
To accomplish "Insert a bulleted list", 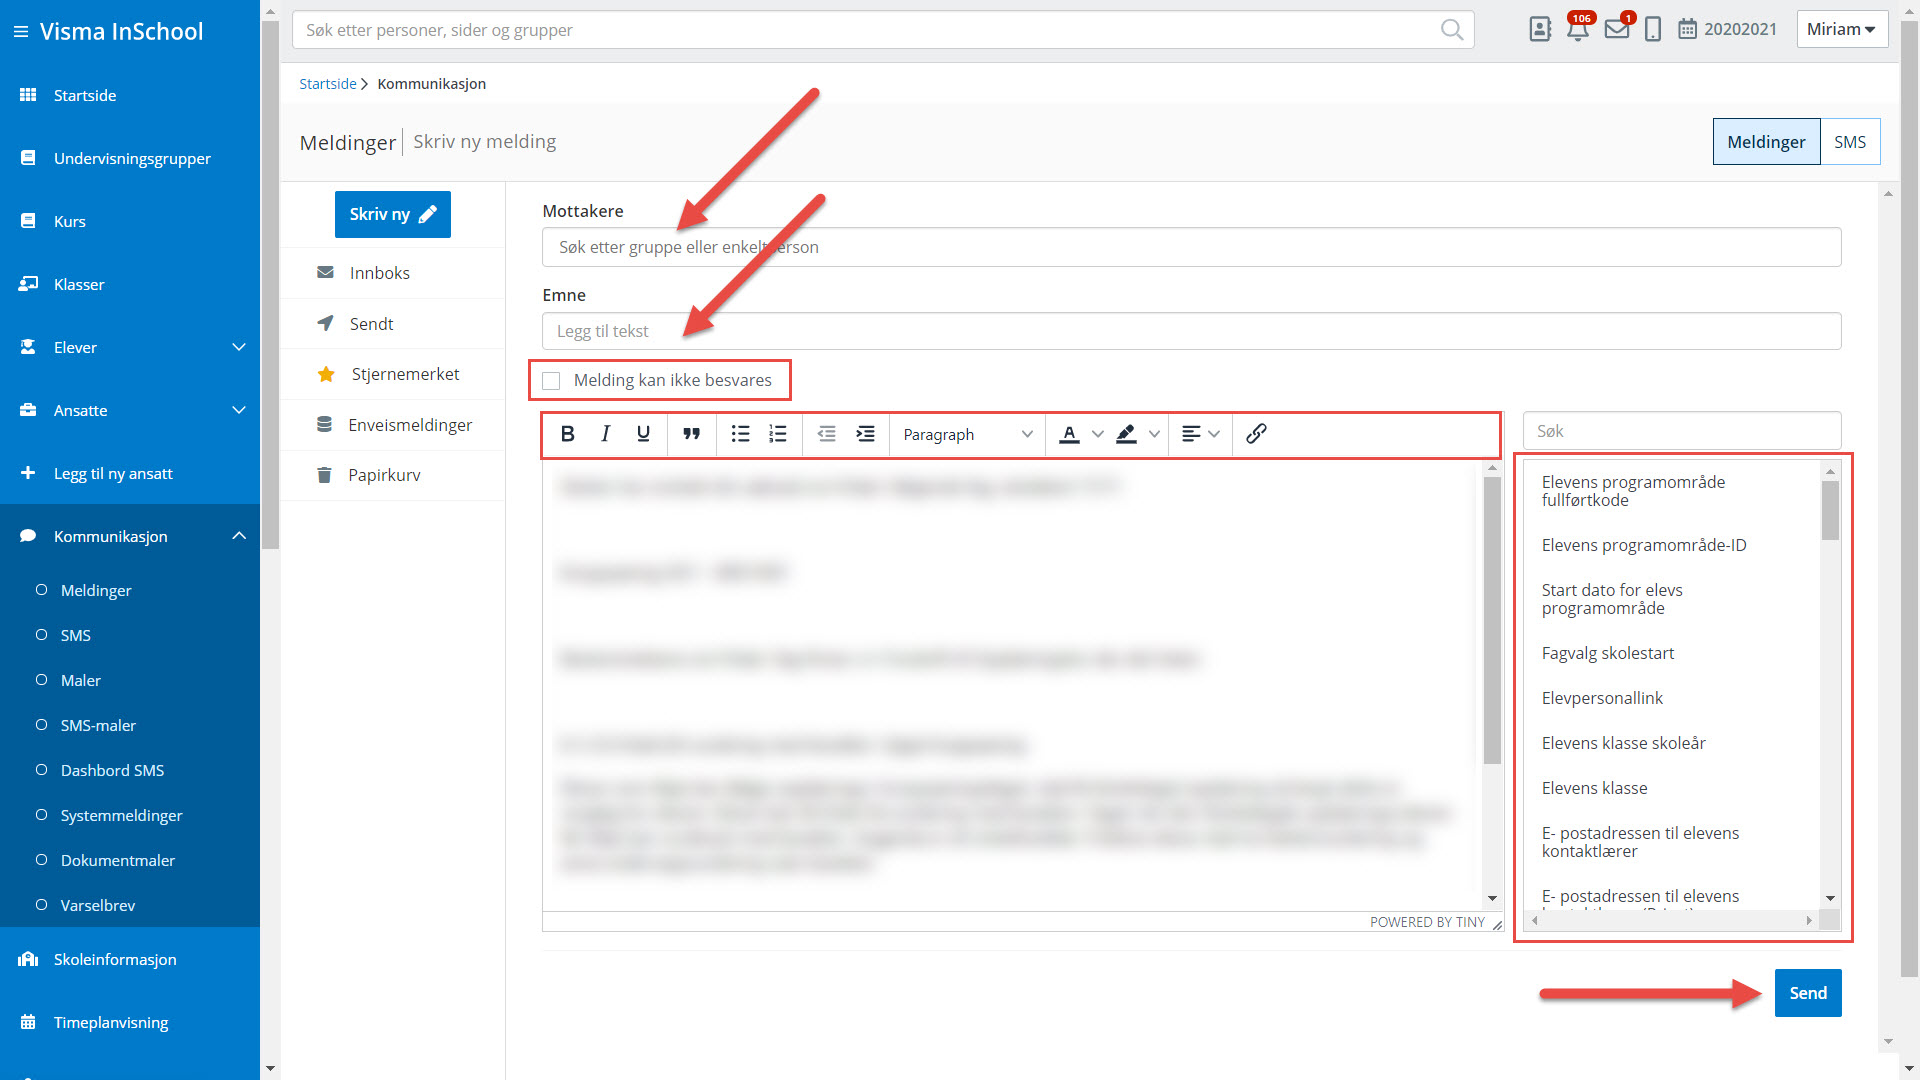I will pyautogui.click(x=740, y=434).
